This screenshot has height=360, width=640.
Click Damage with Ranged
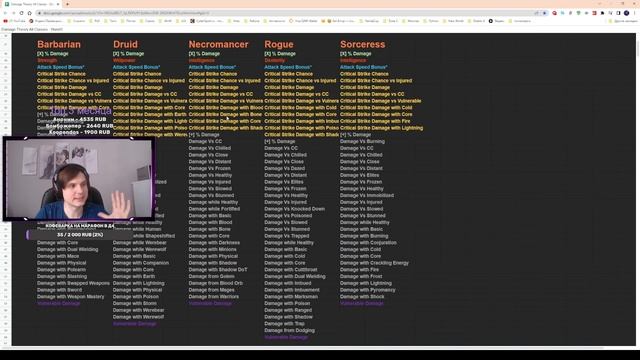(x=288, y=310)
